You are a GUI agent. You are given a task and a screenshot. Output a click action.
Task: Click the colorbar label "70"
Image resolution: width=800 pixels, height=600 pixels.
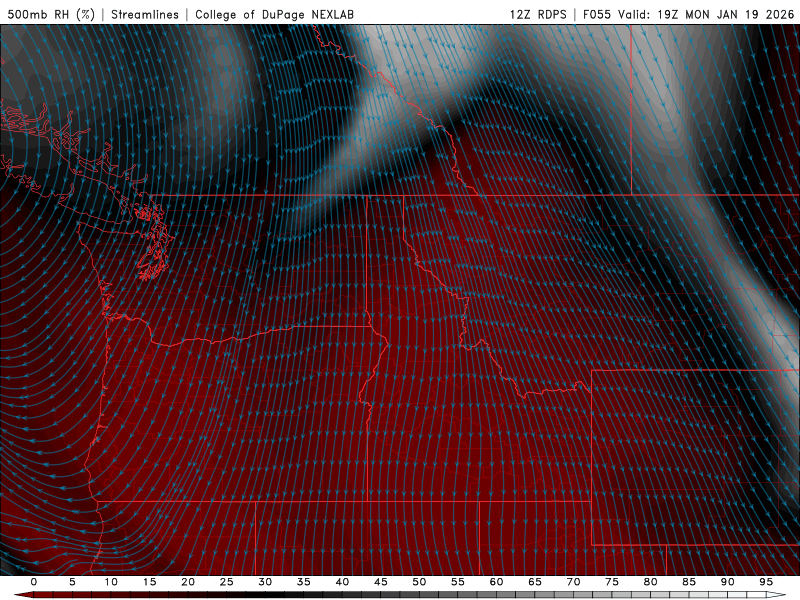573,582
